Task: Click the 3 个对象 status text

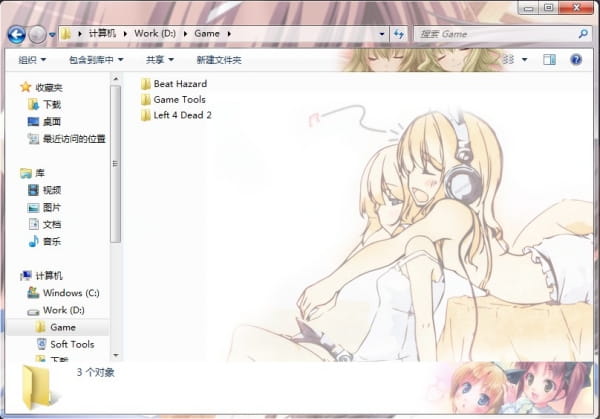Action: tap(96, 372)
